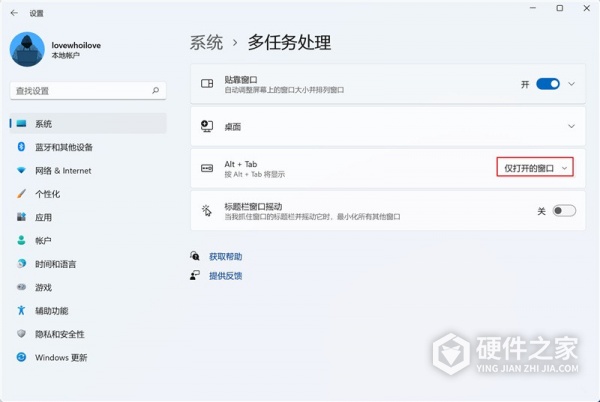600x402 pixels.
Task: Click the 系统 monitor icon in sidebar
Action: 22,124
